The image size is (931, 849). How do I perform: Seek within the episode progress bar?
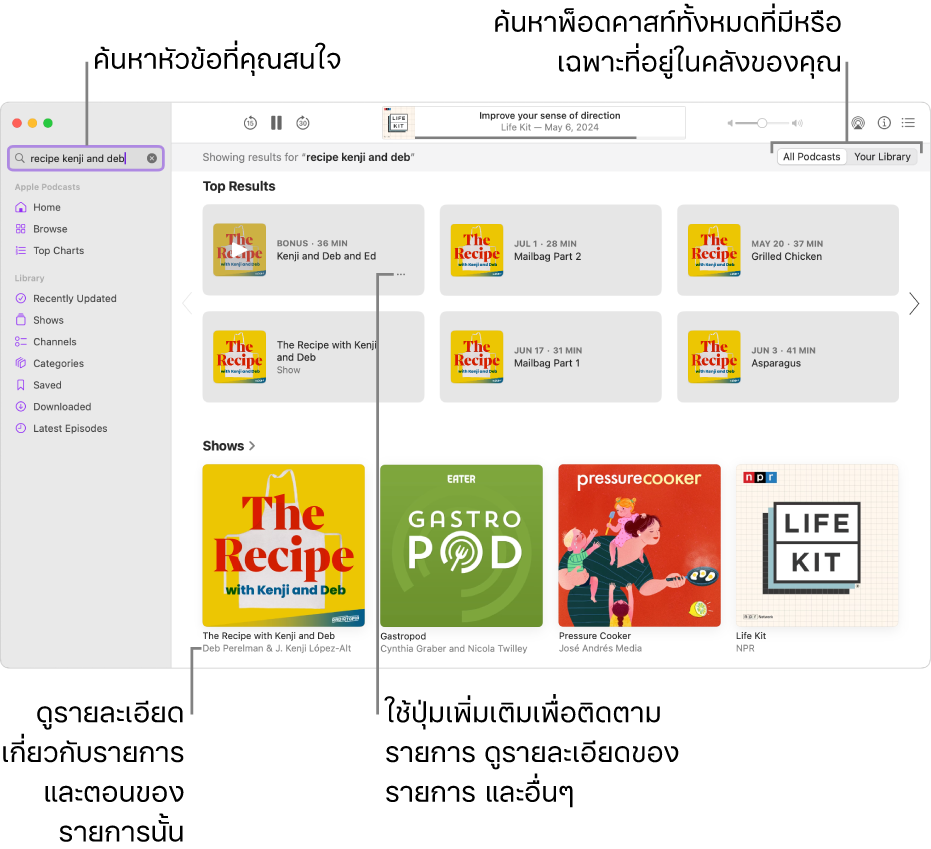point(550,138)
